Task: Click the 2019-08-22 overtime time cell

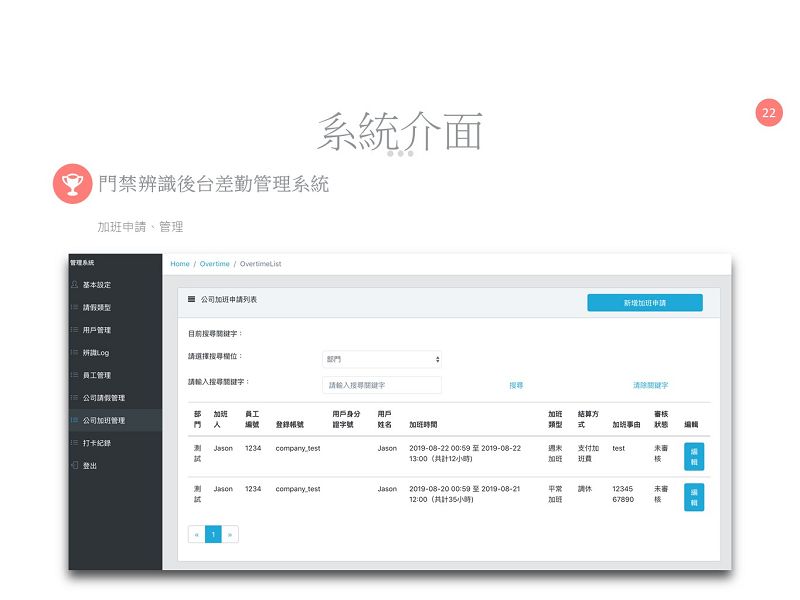Action: (x=465, y=454)
